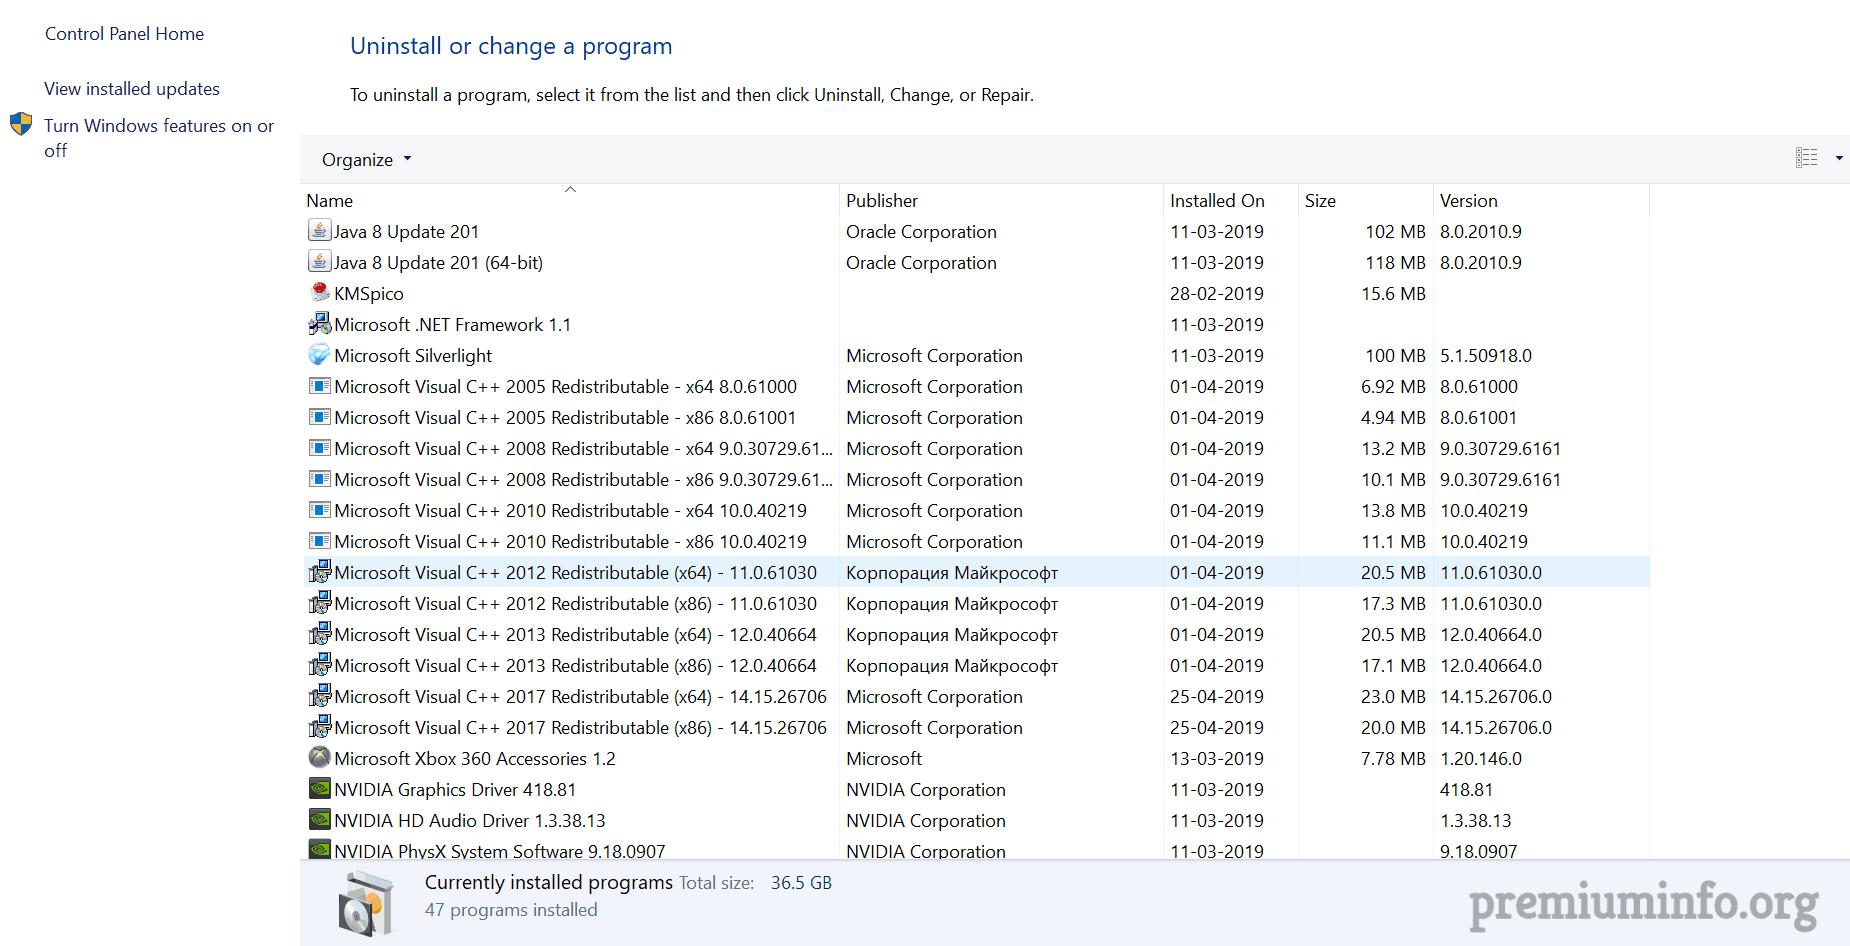Click icon for Visual C++ 2013 (x86) 12.0.40664
Screen dimensions: 1850x946
[x=319, y=664]
